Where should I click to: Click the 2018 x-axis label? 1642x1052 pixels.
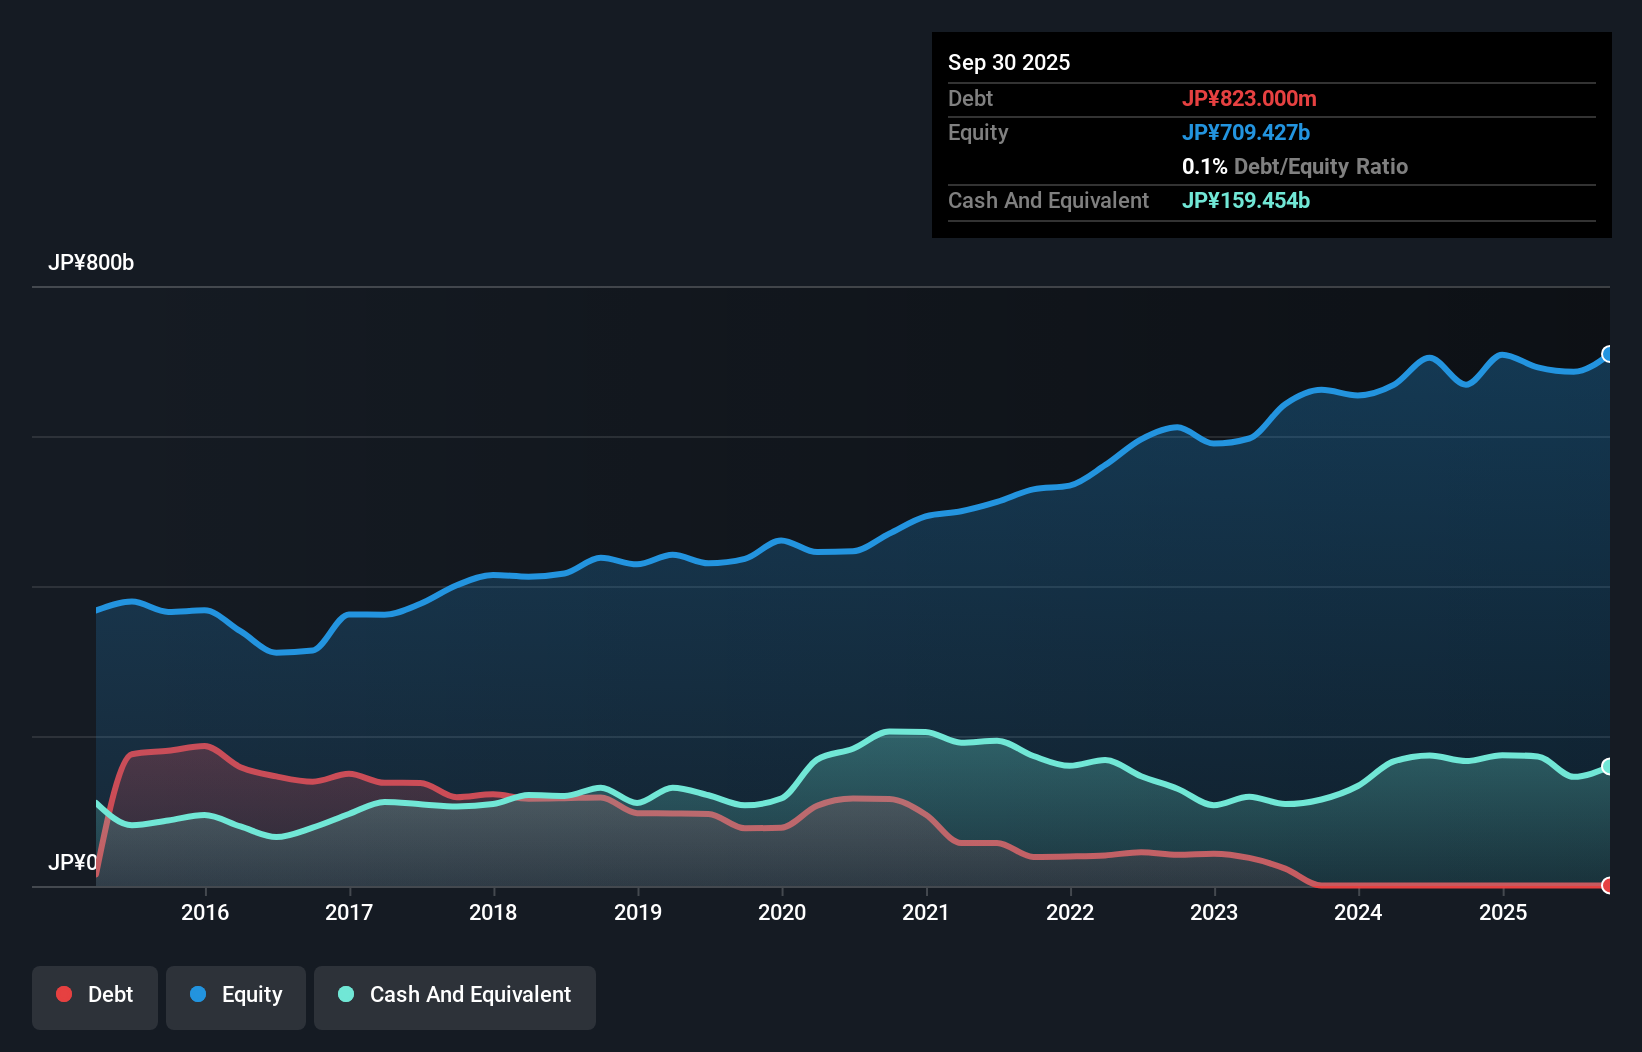tap(493, 912)
